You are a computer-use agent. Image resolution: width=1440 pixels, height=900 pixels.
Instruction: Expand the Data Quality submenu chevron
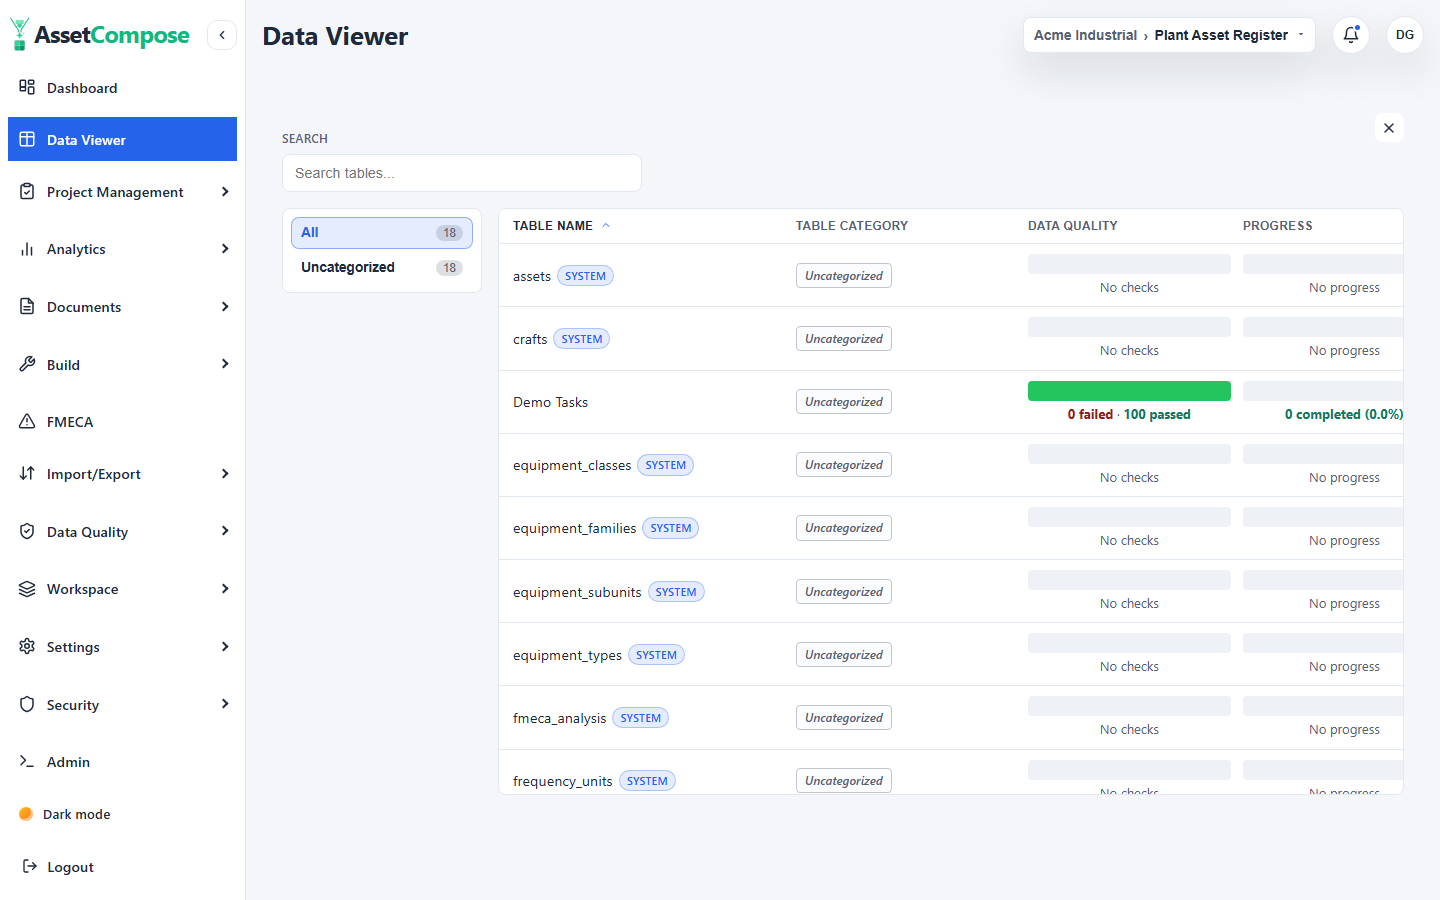(225, 531)
